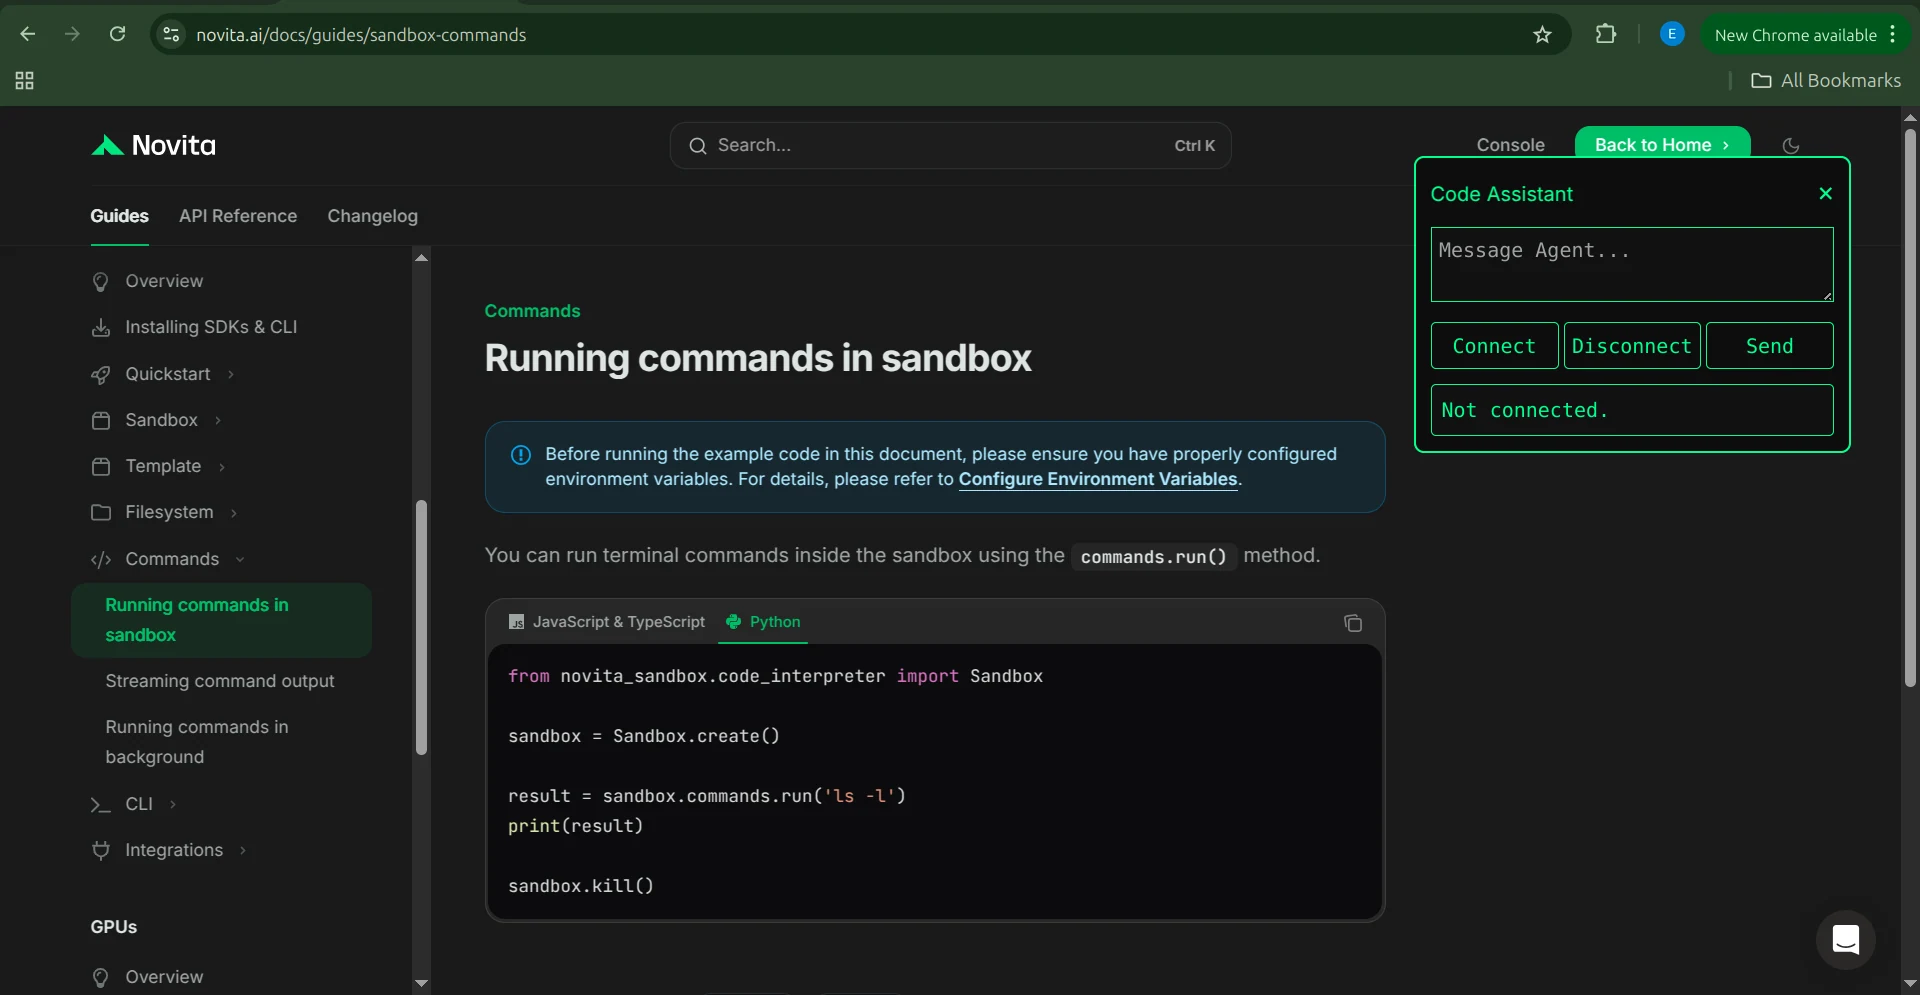
Task: Click the Filesystem folder icon
Action: coord(100,512)
